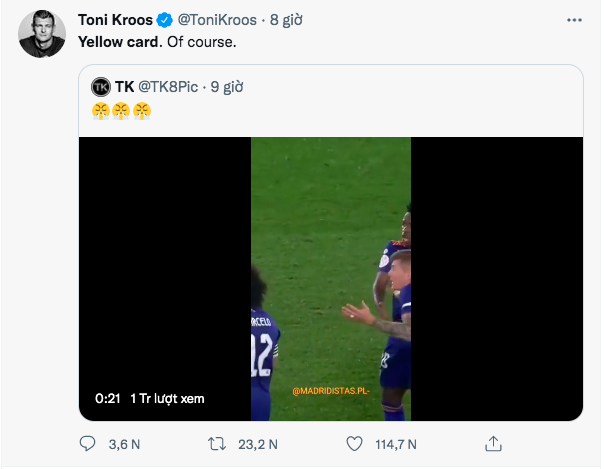Open the @ToniKroos handle link
The width and height of the screenshot is (604, 469).
tap(217, 20)
